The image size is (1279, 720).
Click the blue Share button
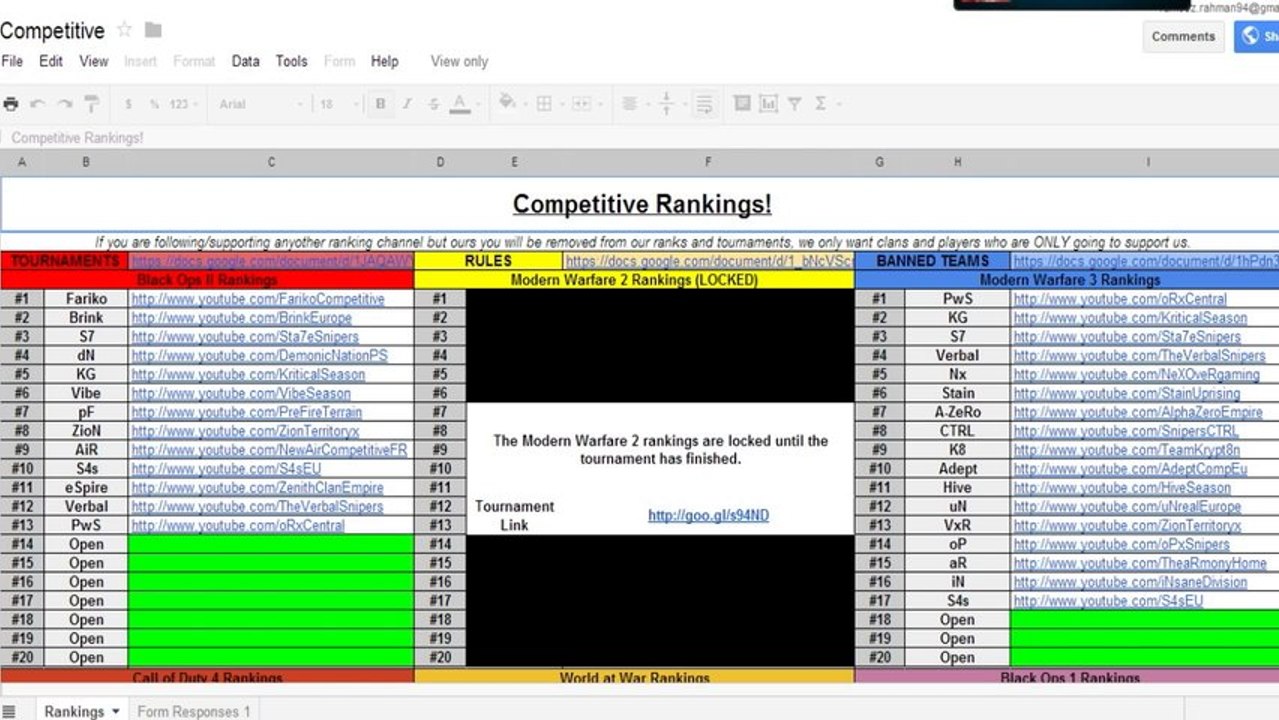pyautogui.click(x=1257, y=36)
